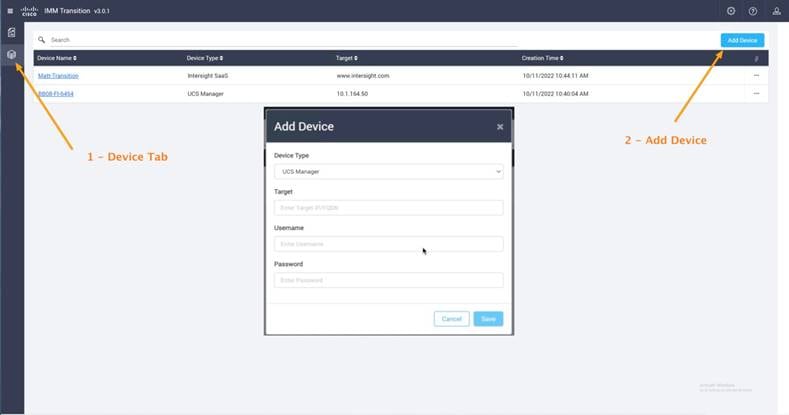Open the help question mark icon
789x415 pixels.
(x=752, y=11)
